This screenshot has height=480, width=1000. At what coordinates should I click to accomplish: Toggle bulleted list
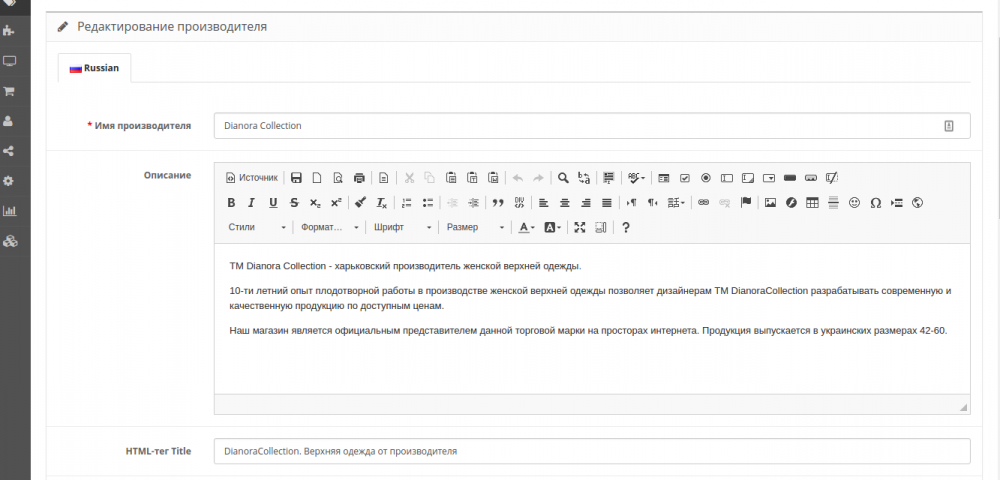pos(428,203)
